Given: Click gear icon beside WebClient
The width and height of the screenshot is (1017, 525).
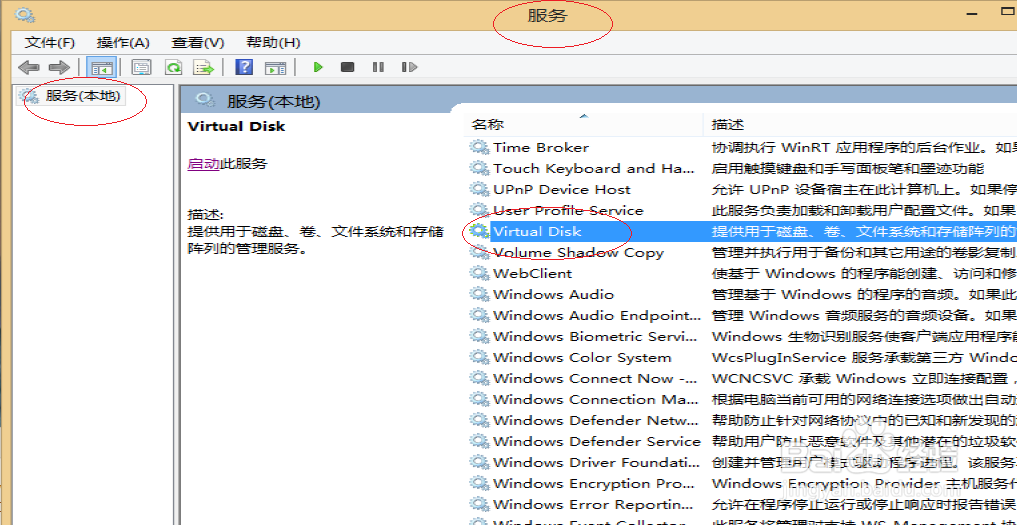Looking at the screenshot, I should point(479,273).
